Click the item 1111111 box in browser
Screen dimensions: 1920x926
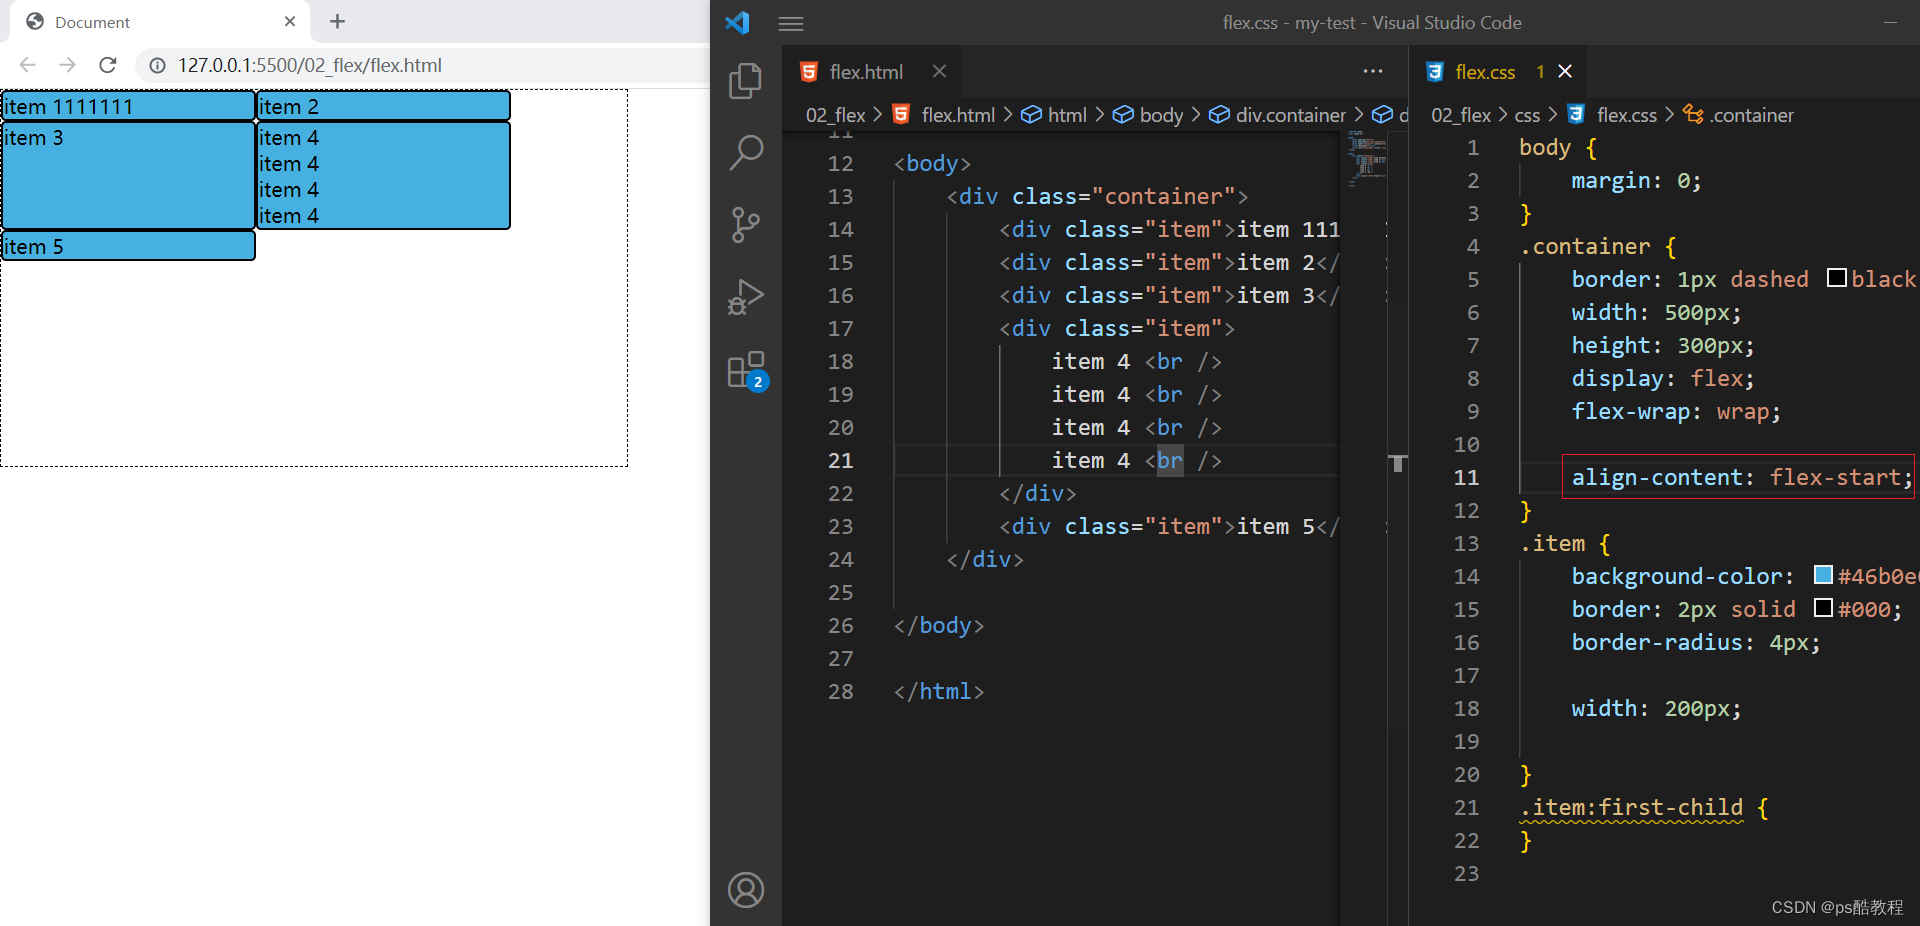(x=128, y=106)
